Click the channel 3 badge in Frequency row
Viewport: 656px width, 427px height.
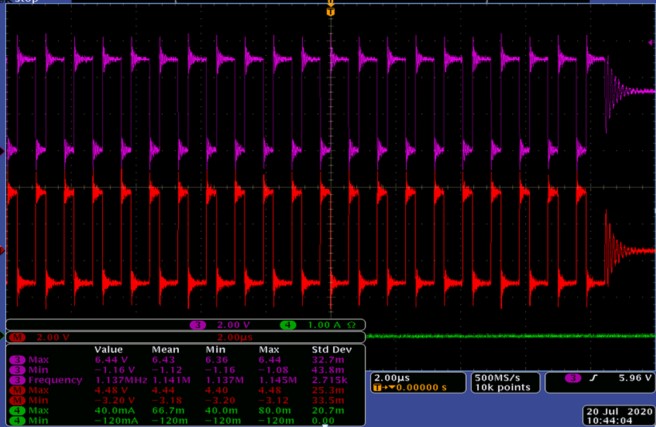[x=17, y=380]
